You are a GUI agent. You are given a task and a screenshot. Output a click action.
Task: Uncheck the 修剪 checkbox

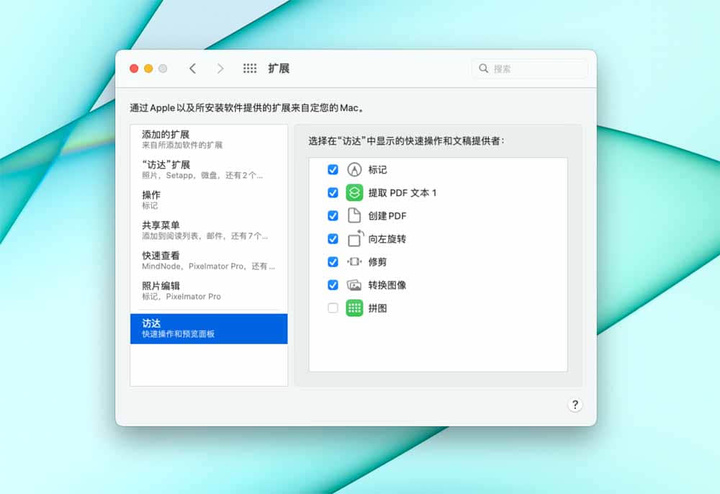pos(333,262)
